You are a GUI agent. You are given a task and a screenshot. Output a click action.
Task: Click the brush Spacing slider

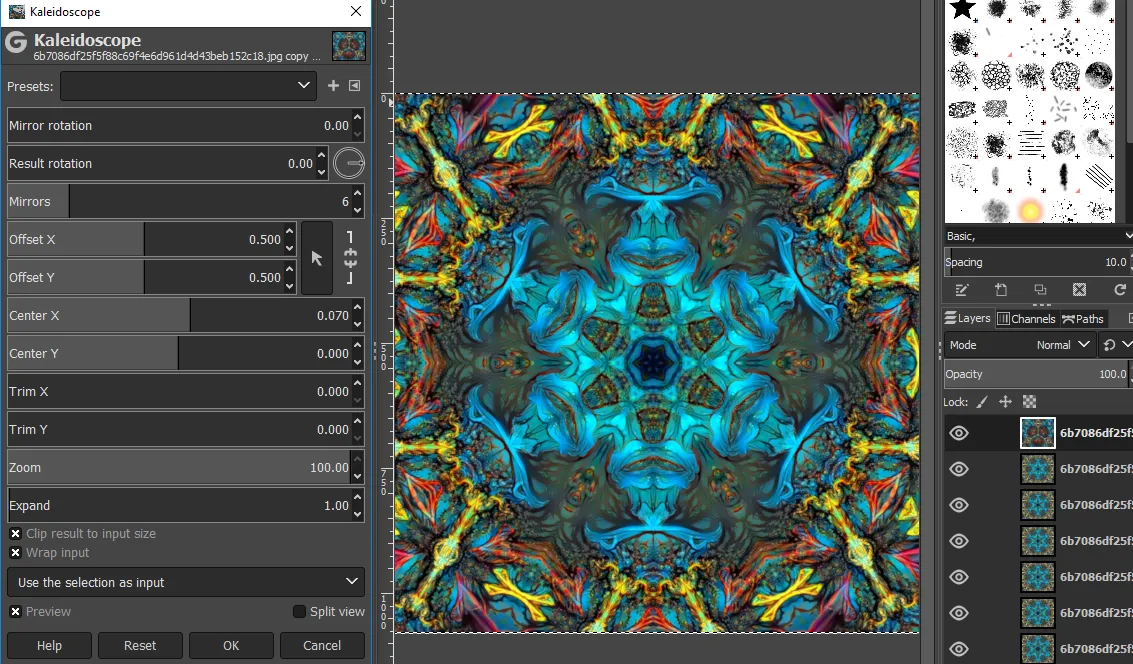(x=1037, y=262)
